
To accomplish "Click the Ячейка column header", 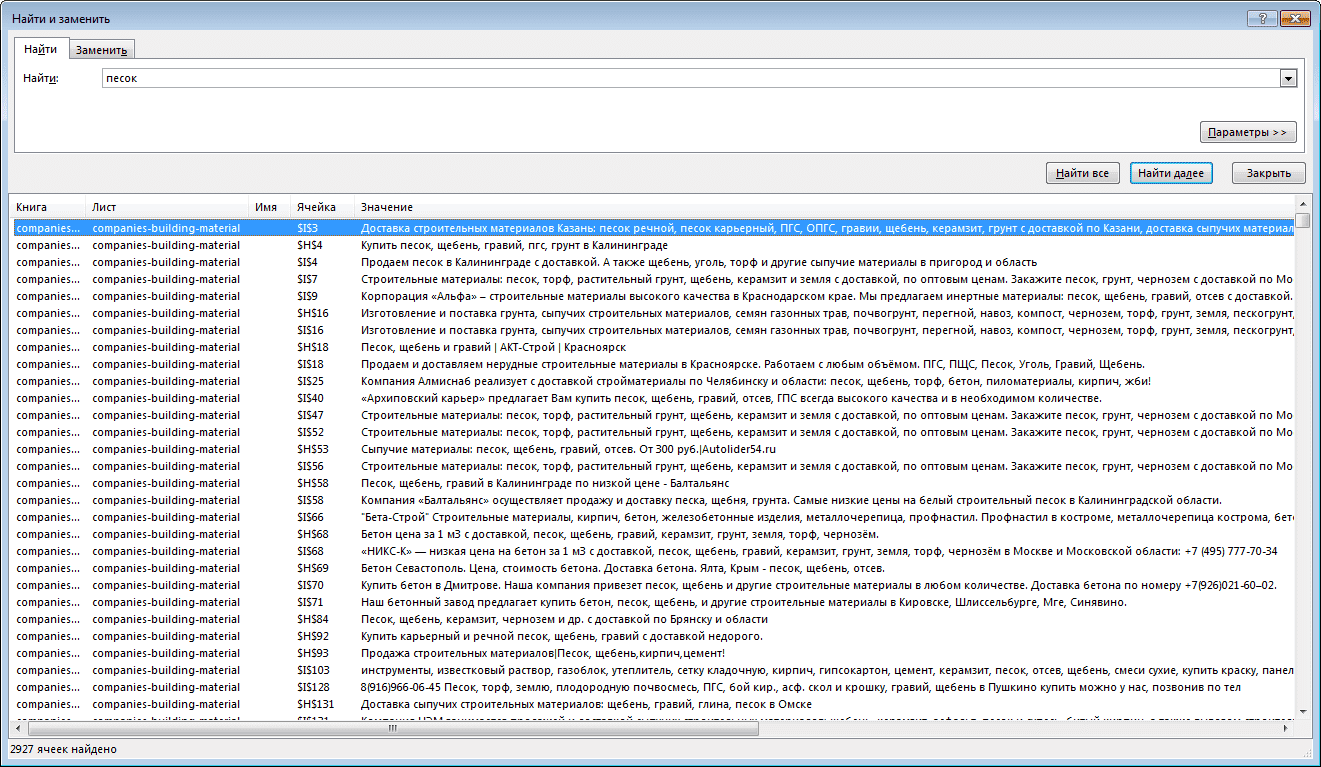I will (322, 207).
